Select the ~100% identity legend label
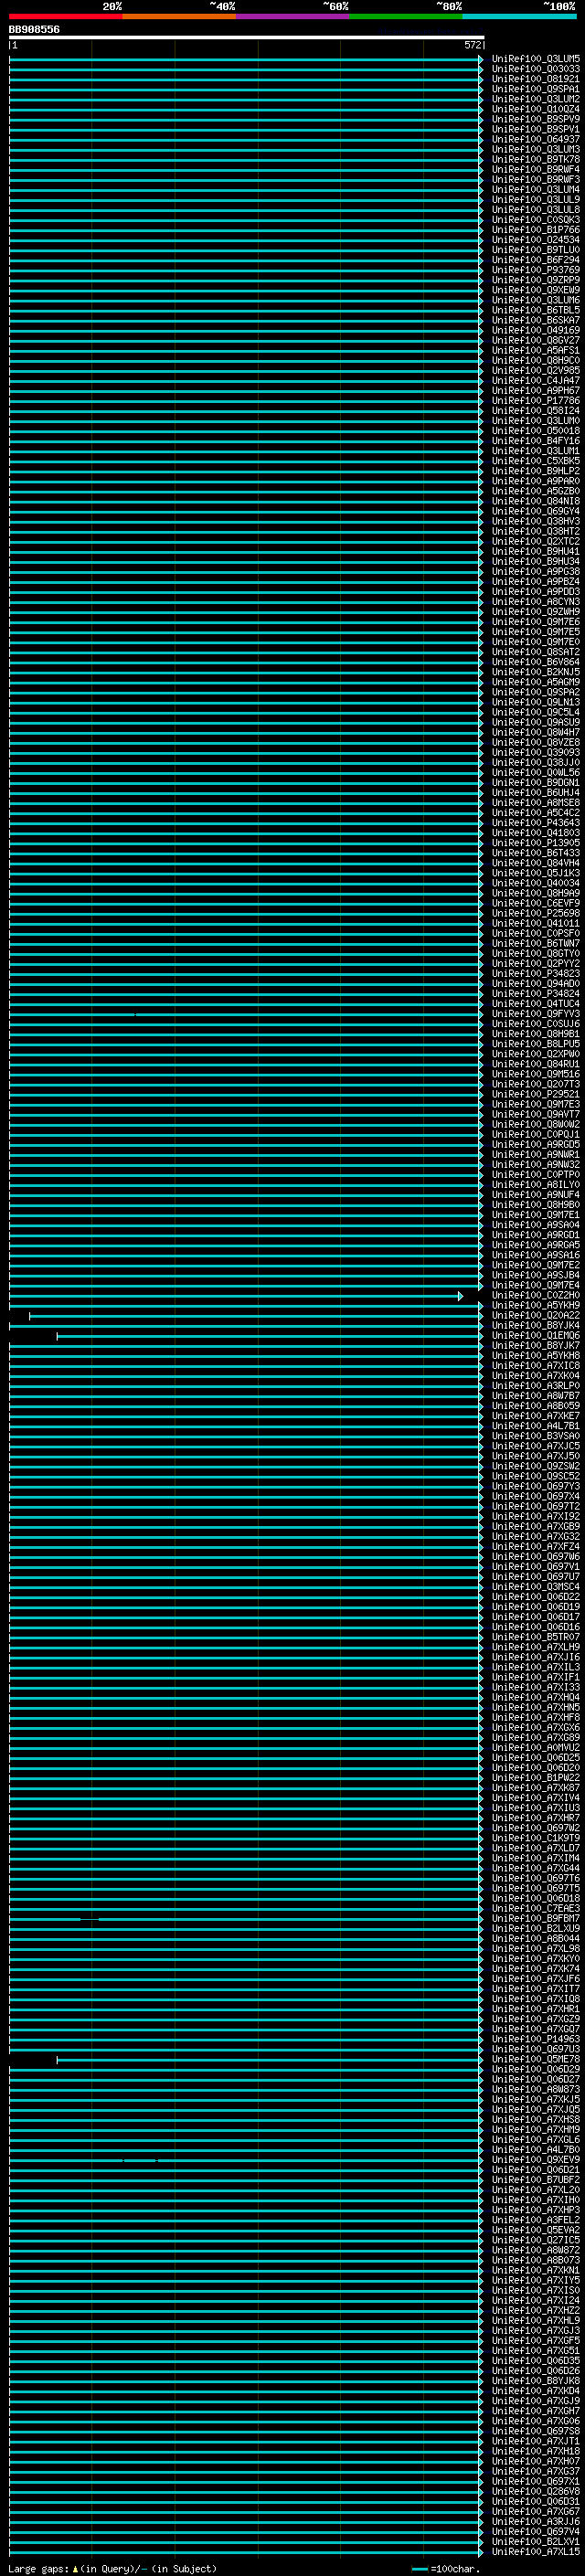The image size is (585, 2576). pos(559,6)
